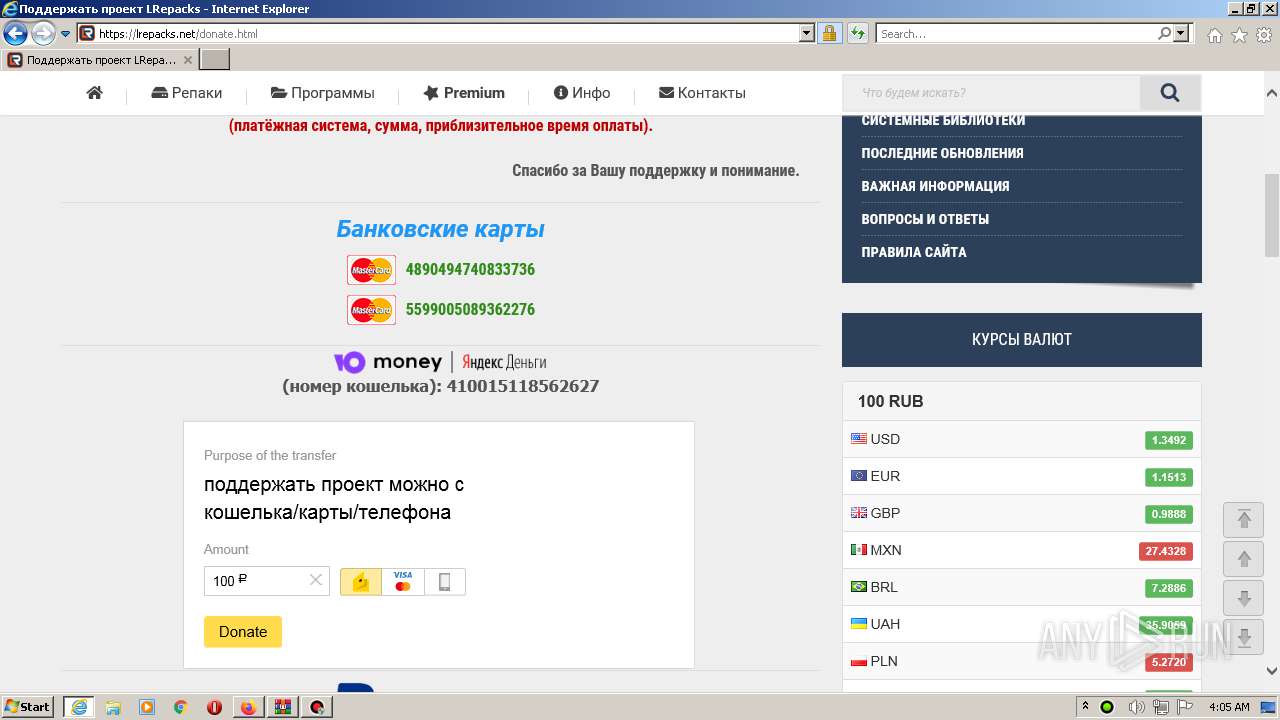
Task: Click the EUR flag icon
Action: pos(859,476)
